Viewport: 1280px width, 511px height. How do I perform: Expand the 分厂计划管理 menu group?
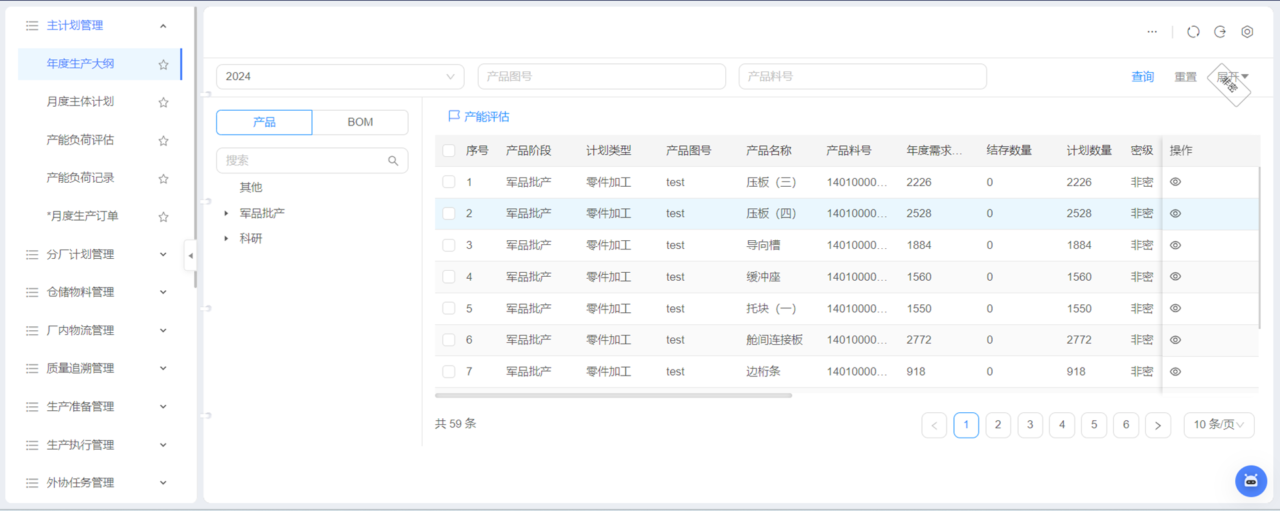click(163, 254)
